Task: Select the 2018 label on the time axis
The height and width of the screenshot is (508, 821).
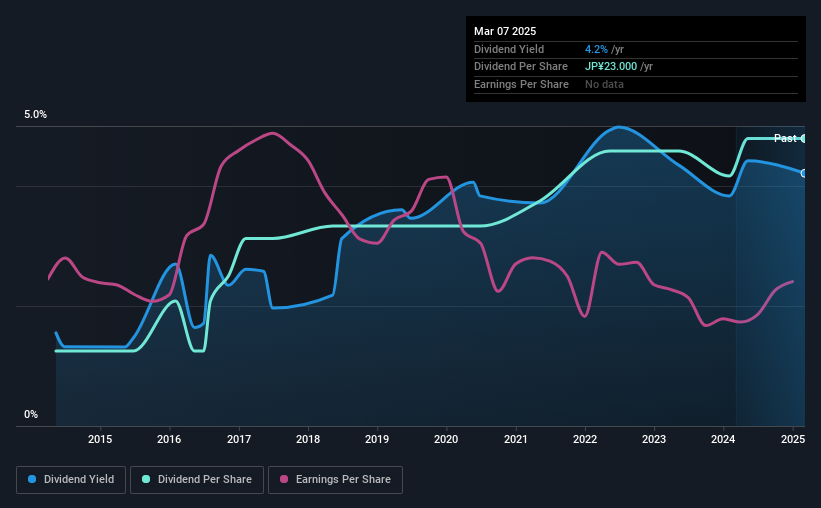Action: point(308,439)
